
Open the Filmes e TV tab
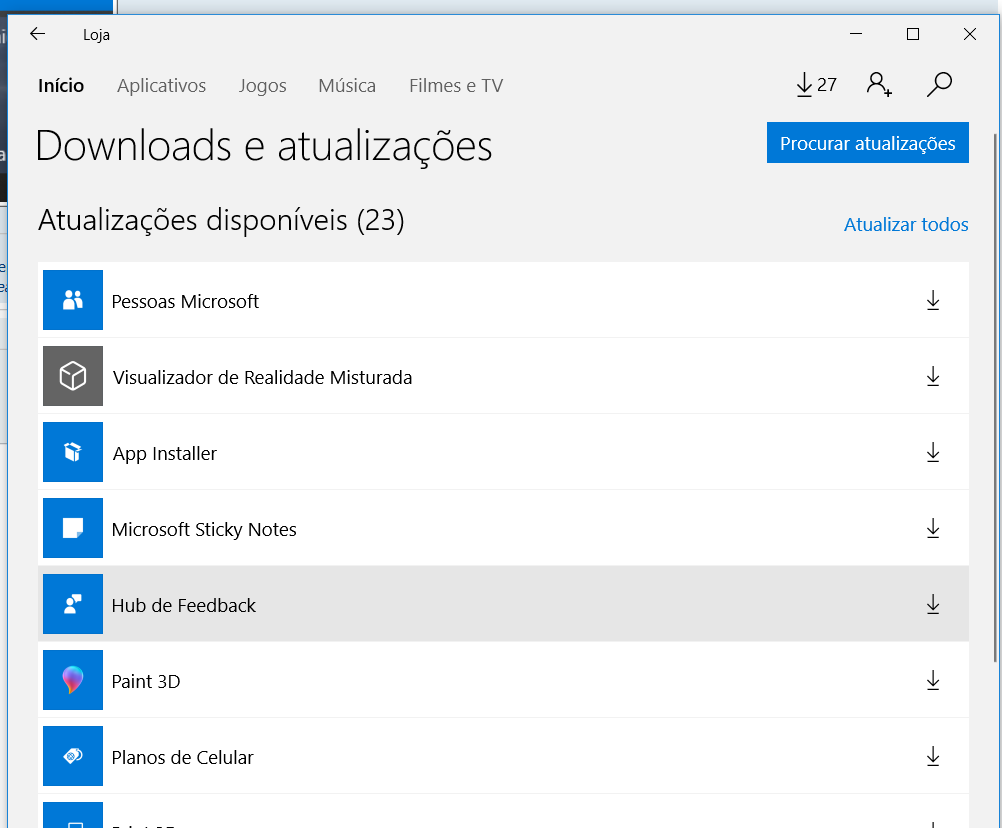click(456, 86)
